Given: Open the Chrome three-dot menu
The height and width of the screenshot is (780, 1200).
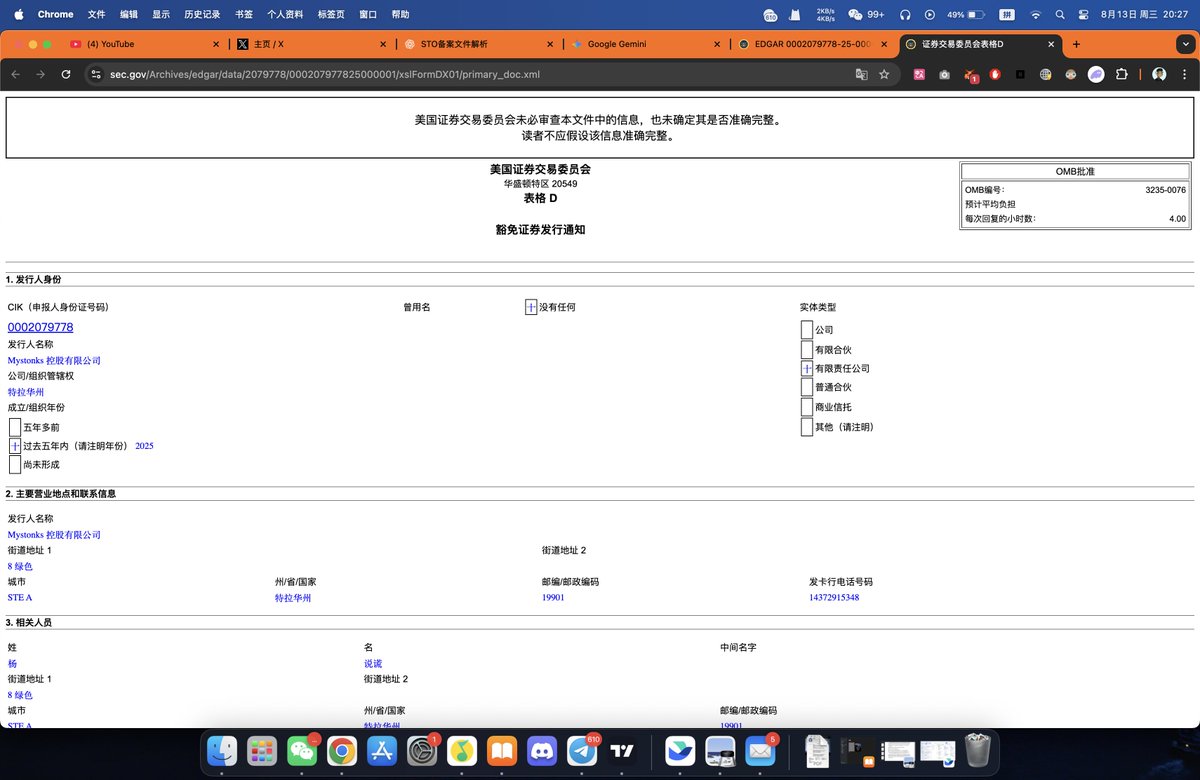Looking at the screenshot, I should pyautogui.click(x=1187, y=74).
